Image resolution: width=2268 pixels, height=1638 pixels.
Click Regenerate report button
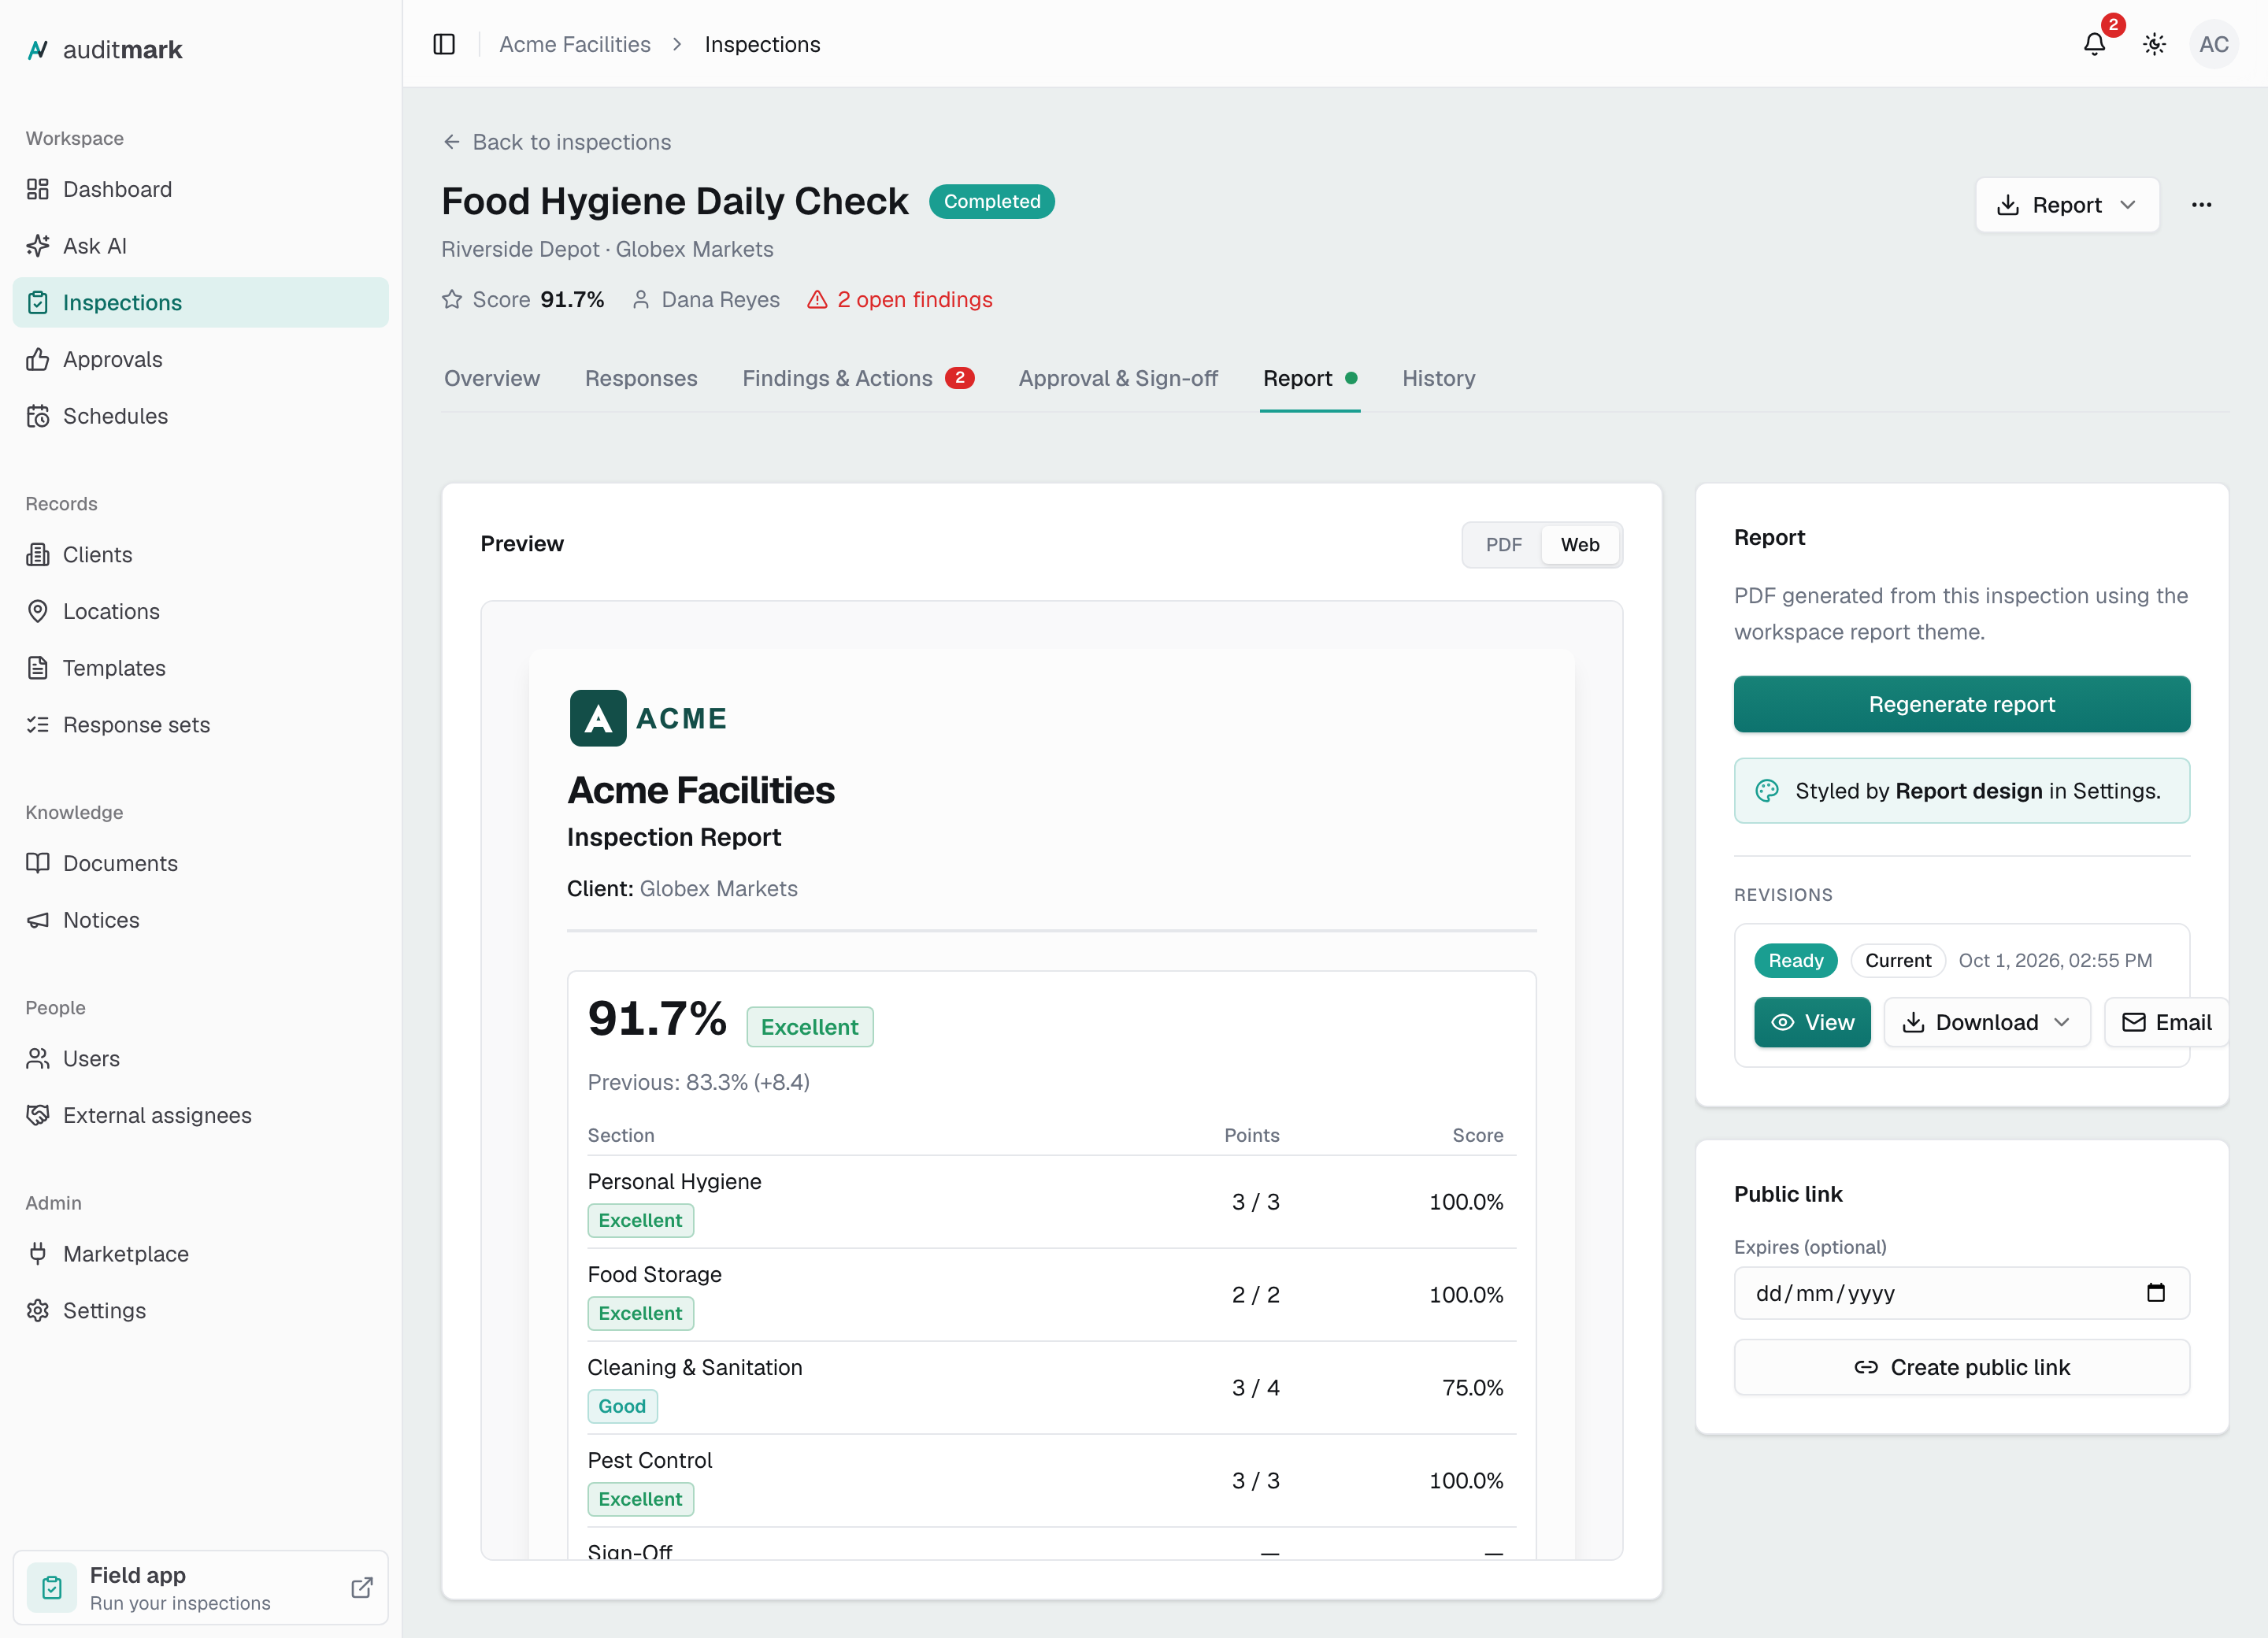click(1961, 704)
